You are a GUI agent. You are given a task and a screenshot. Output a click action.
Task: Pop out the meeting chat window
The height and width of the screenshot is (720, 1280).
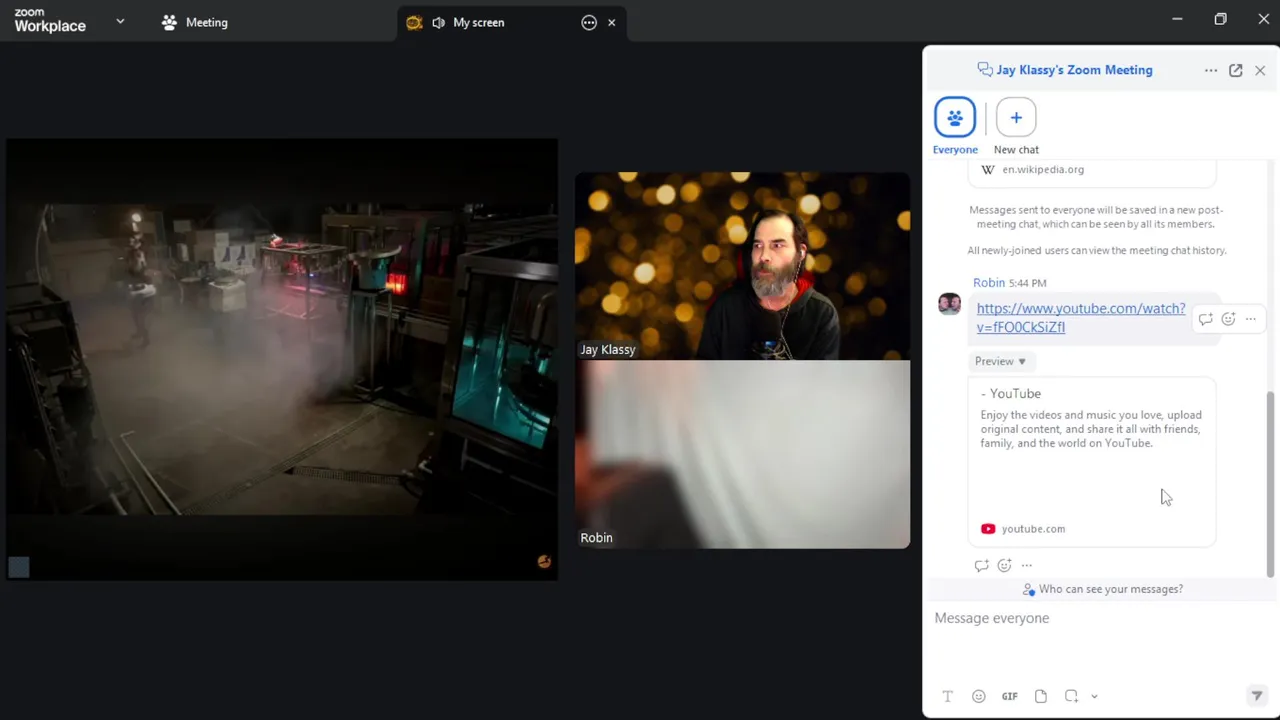1236,70
